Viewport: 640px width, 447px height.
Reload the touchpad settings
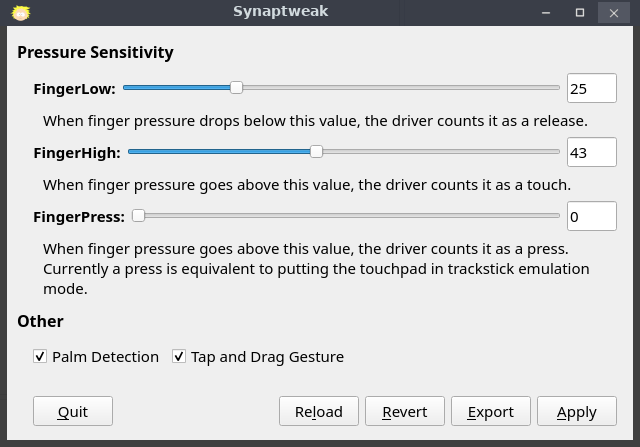pyautogui.click(x=318, y=411)
